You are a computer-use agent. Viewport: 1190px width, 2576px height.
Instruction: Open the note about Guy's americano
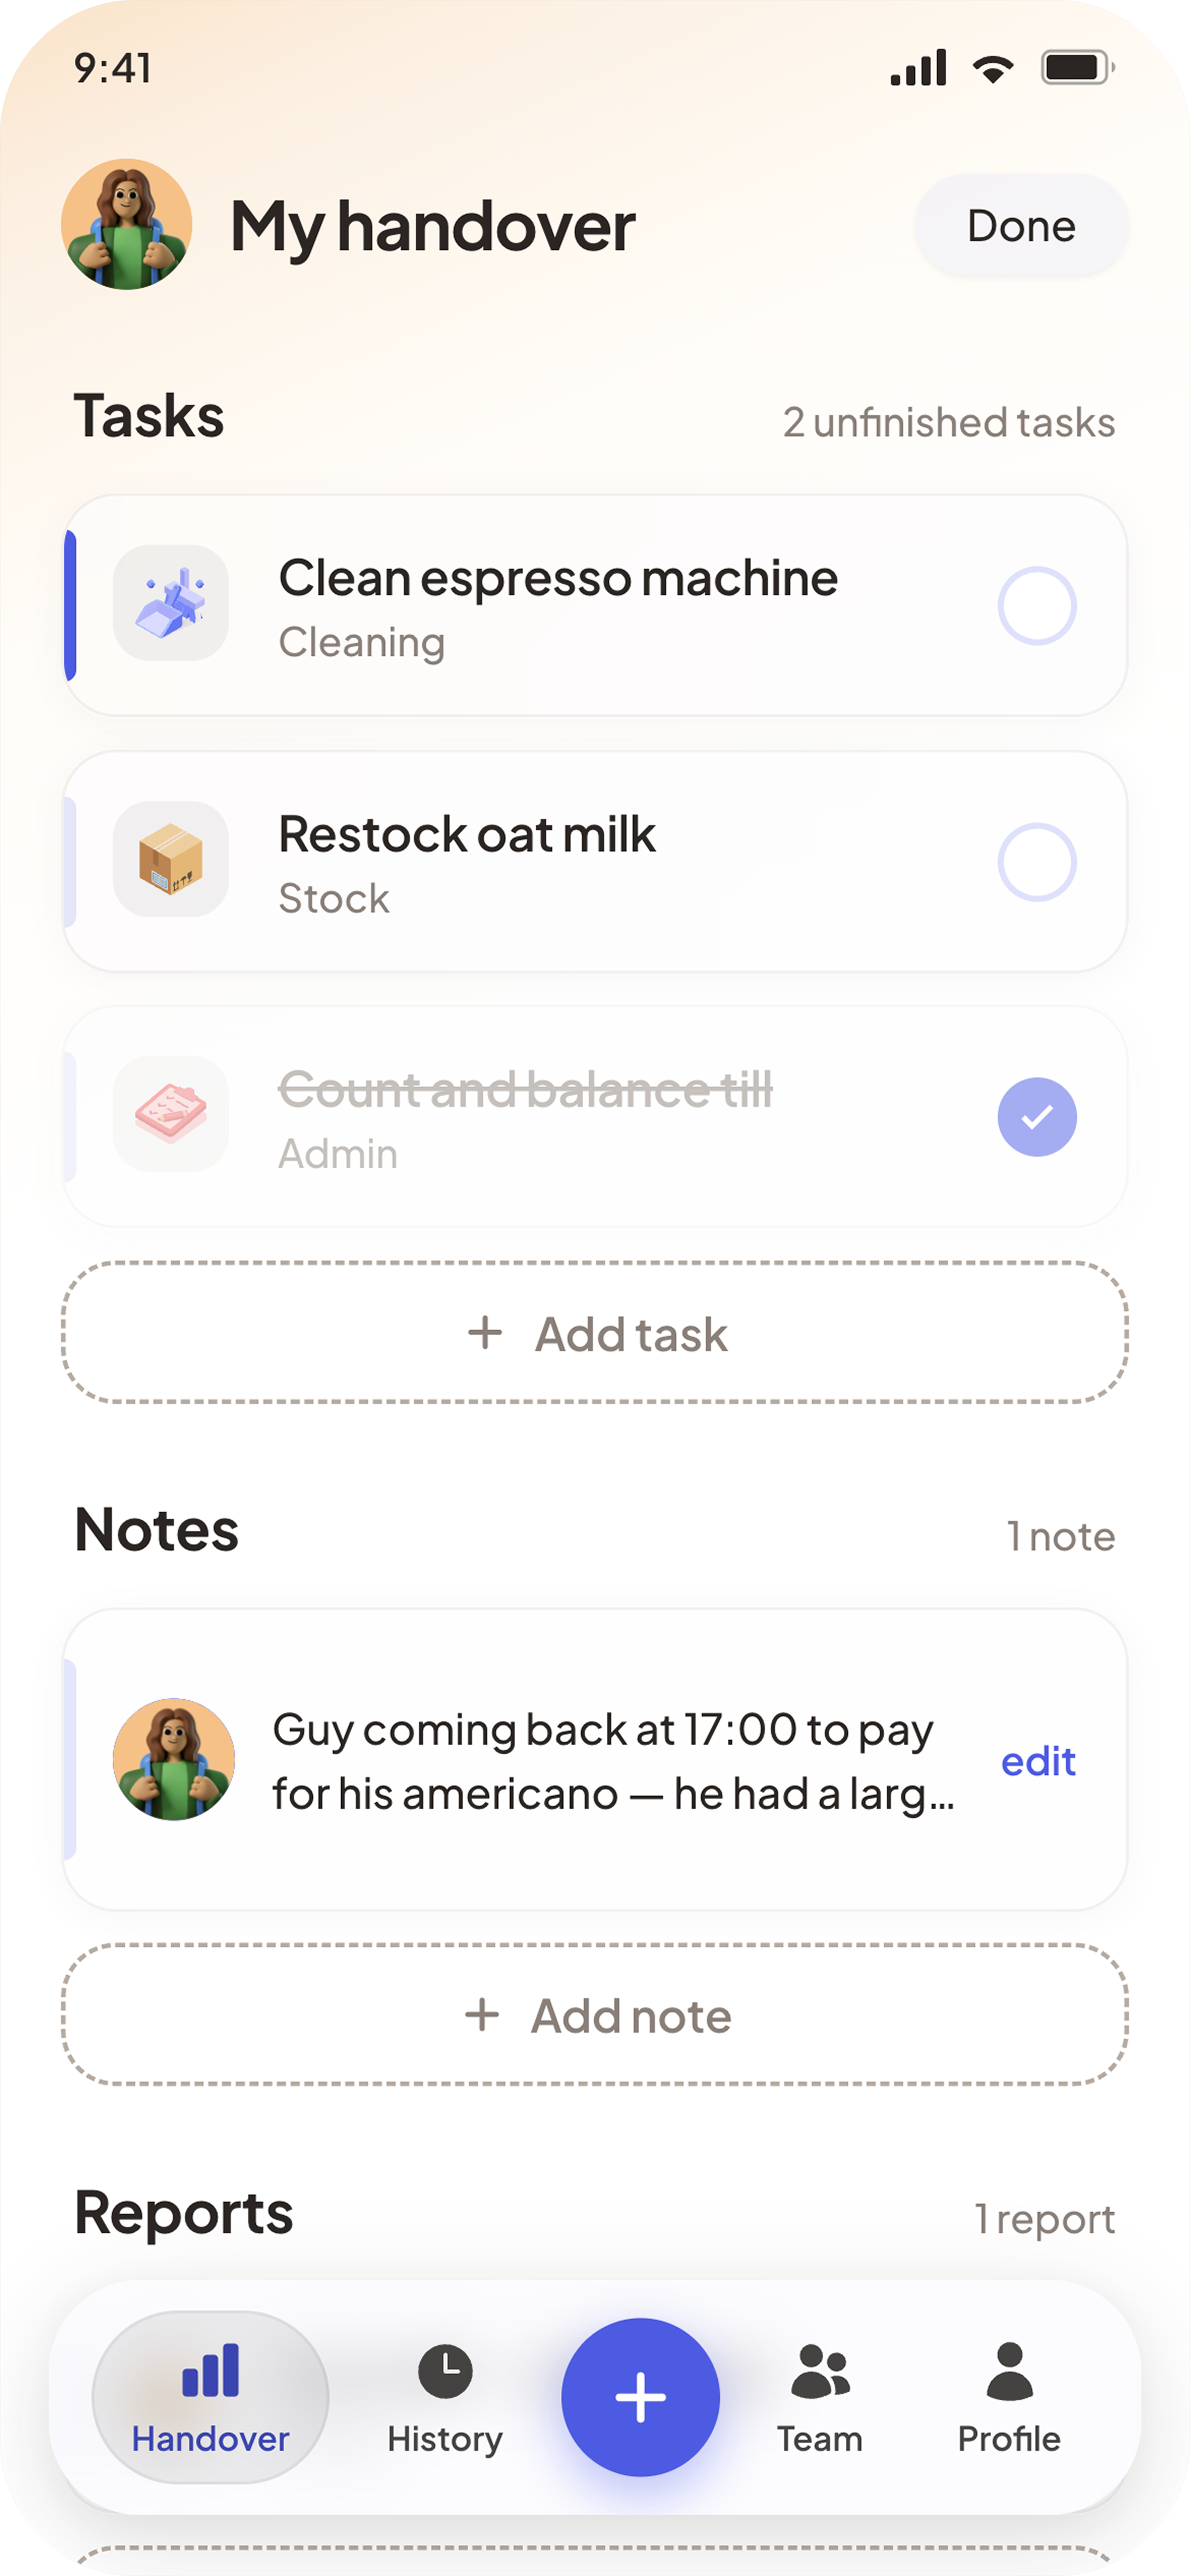595,1760
